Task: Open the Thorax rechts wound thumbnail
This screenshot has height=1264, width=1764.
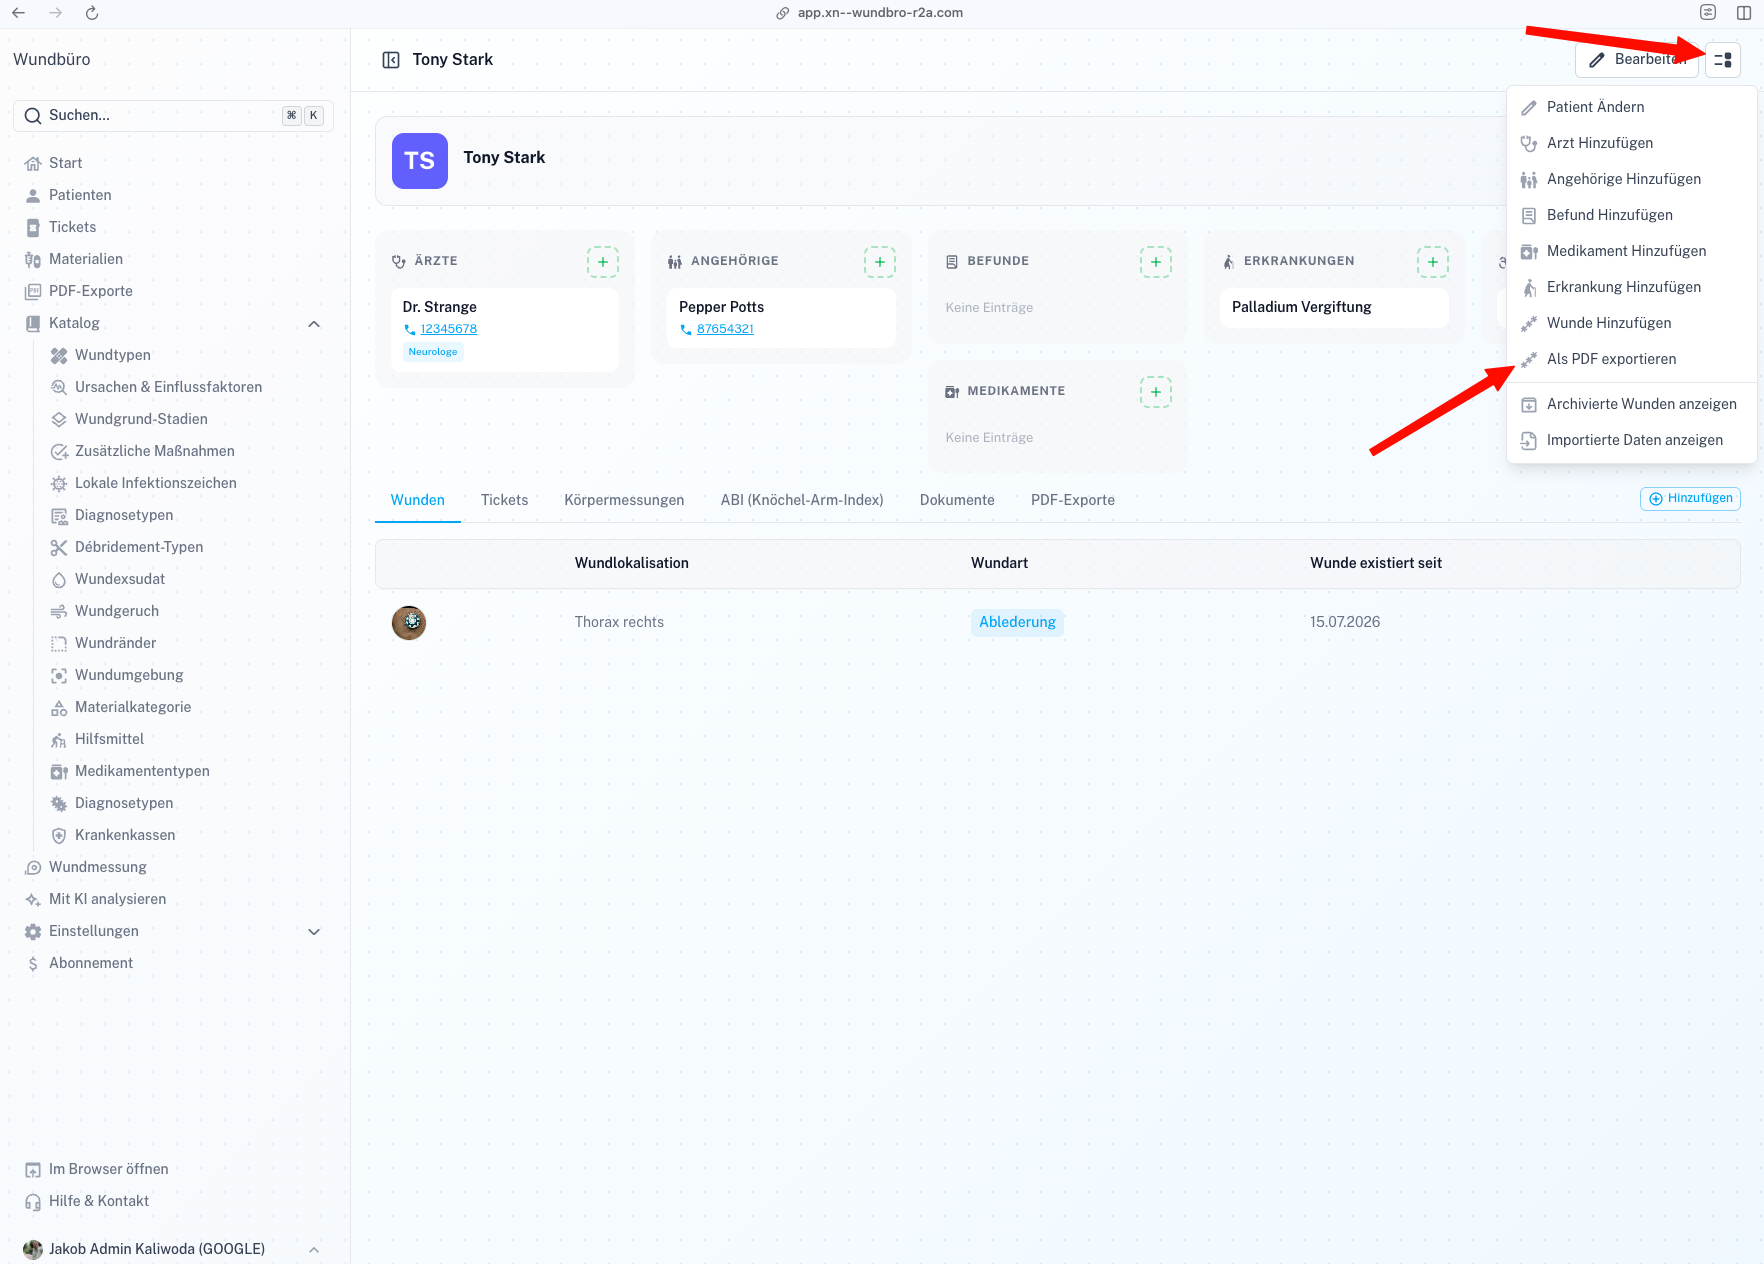Action: click(409, 623)
